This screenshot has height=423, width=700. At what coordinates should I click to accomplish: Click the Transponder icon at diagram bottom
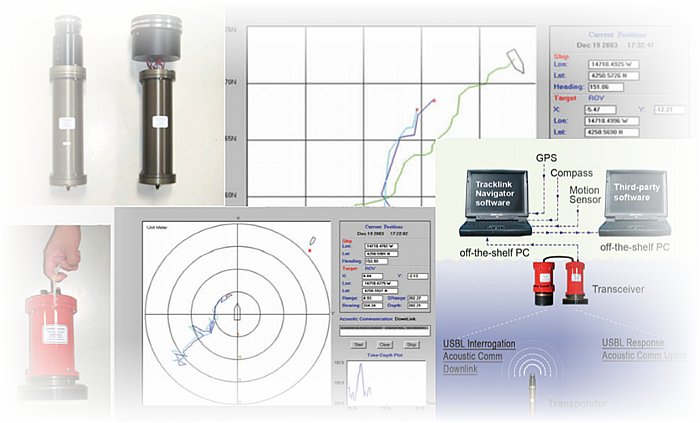click(532, 387)
